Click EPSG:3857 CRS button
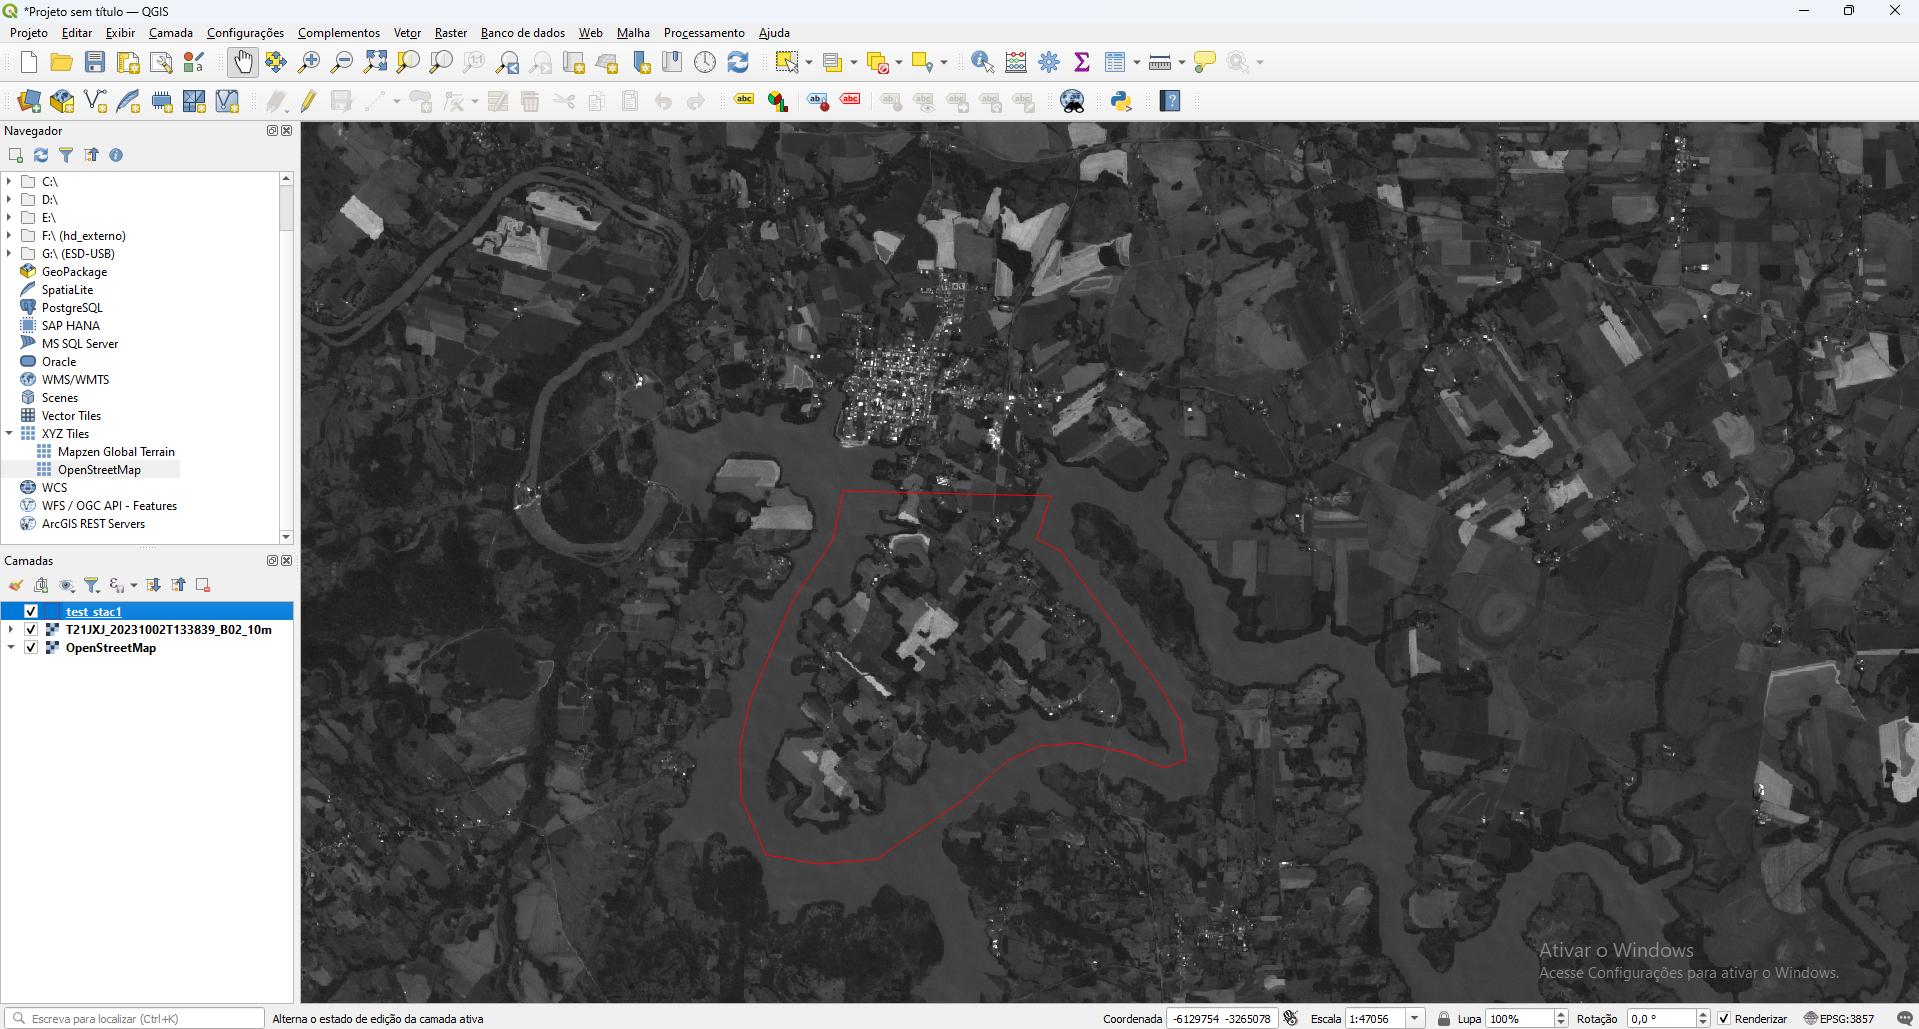The width and height of the screenshot is (1919, 1029). coord(1838,1018)
